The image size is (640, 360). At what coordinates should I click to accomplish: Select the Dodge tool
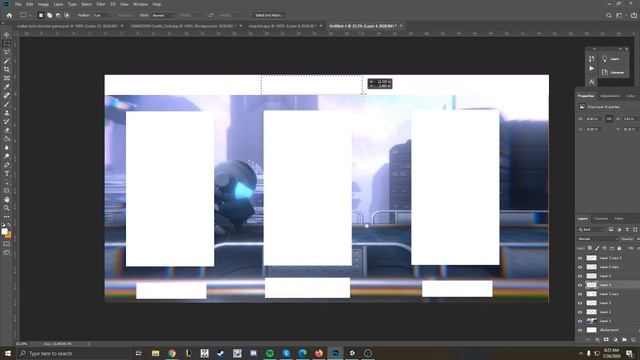[7, 156]
